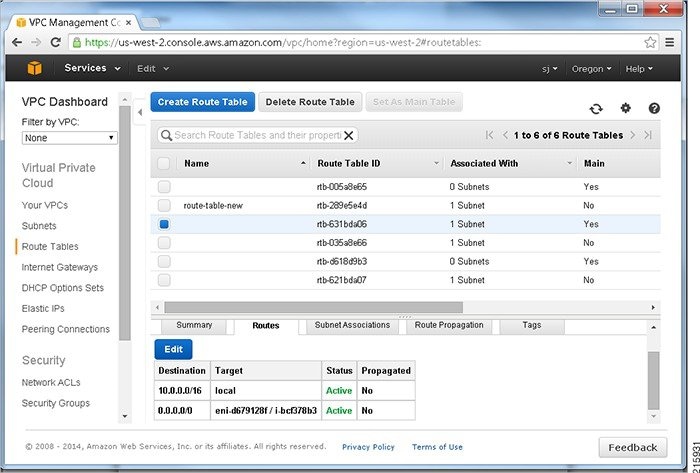Click the Feedback button
Image resolution: width=700 pixels, height=473 pixels.
633,448
